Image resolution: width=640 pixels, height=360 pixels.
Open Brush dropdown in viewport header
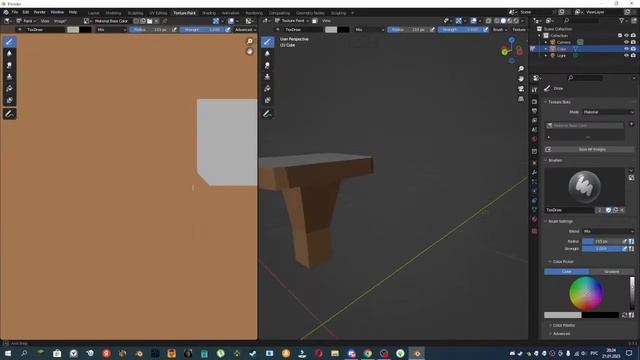pyautogui.click(x=500, y=30)
